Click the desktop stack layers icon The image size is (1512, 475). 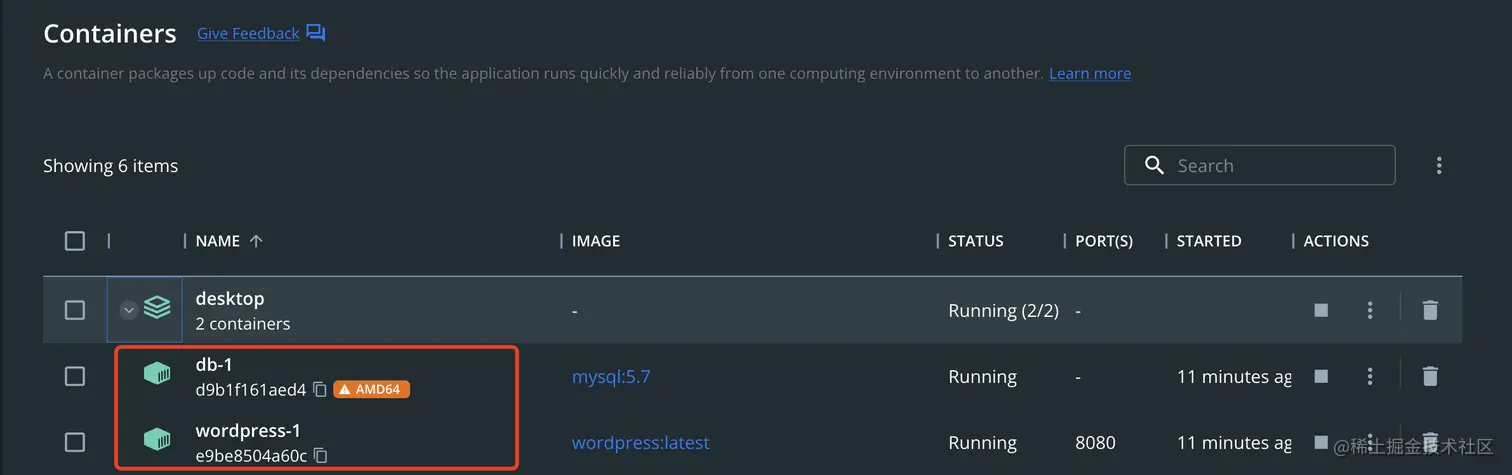coord(157,308)
